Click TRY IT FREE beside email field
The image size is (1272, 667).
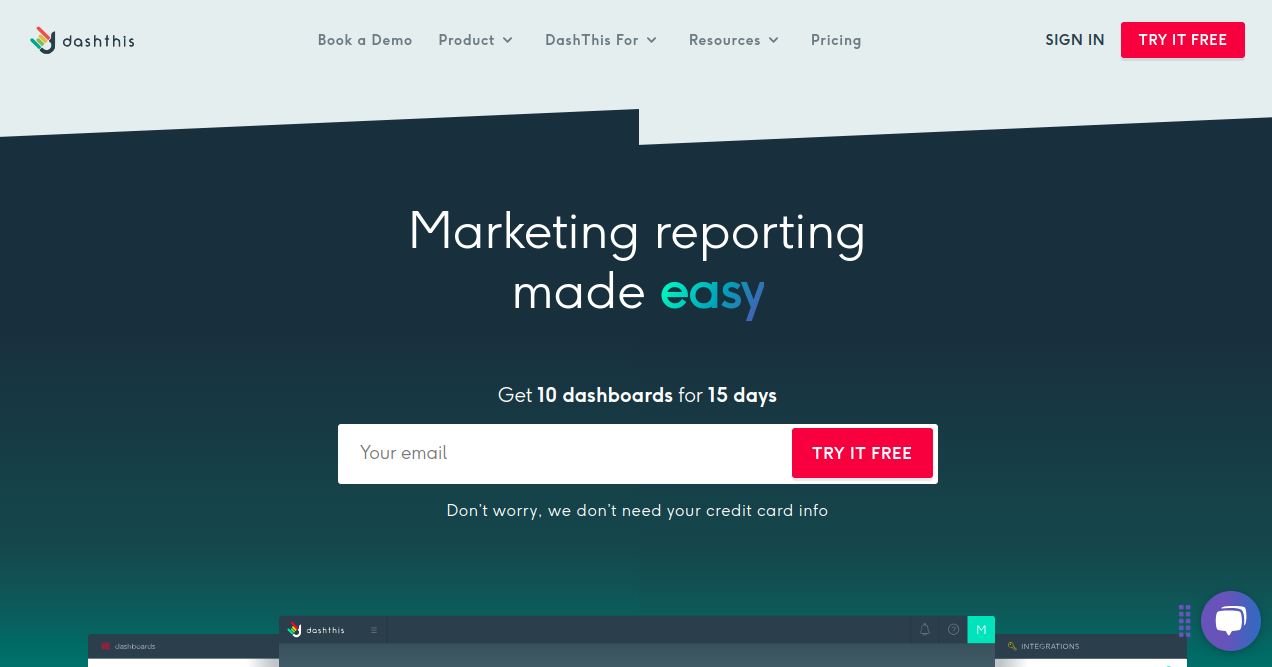(862, 453)
